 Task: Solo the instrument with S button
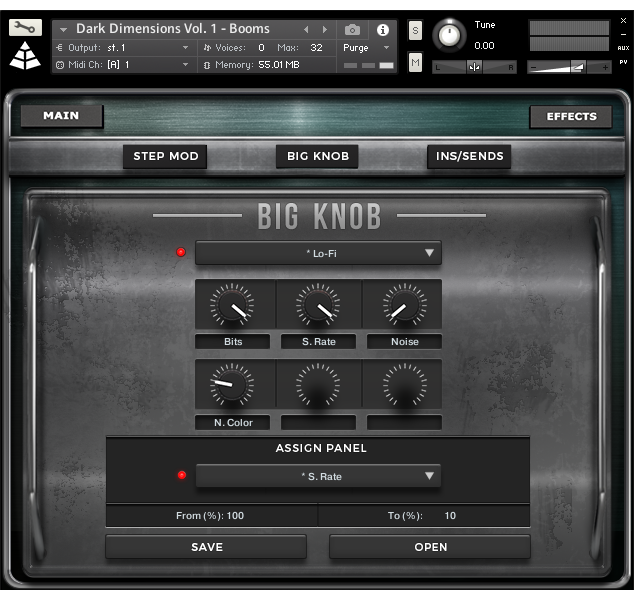[416, 30]
